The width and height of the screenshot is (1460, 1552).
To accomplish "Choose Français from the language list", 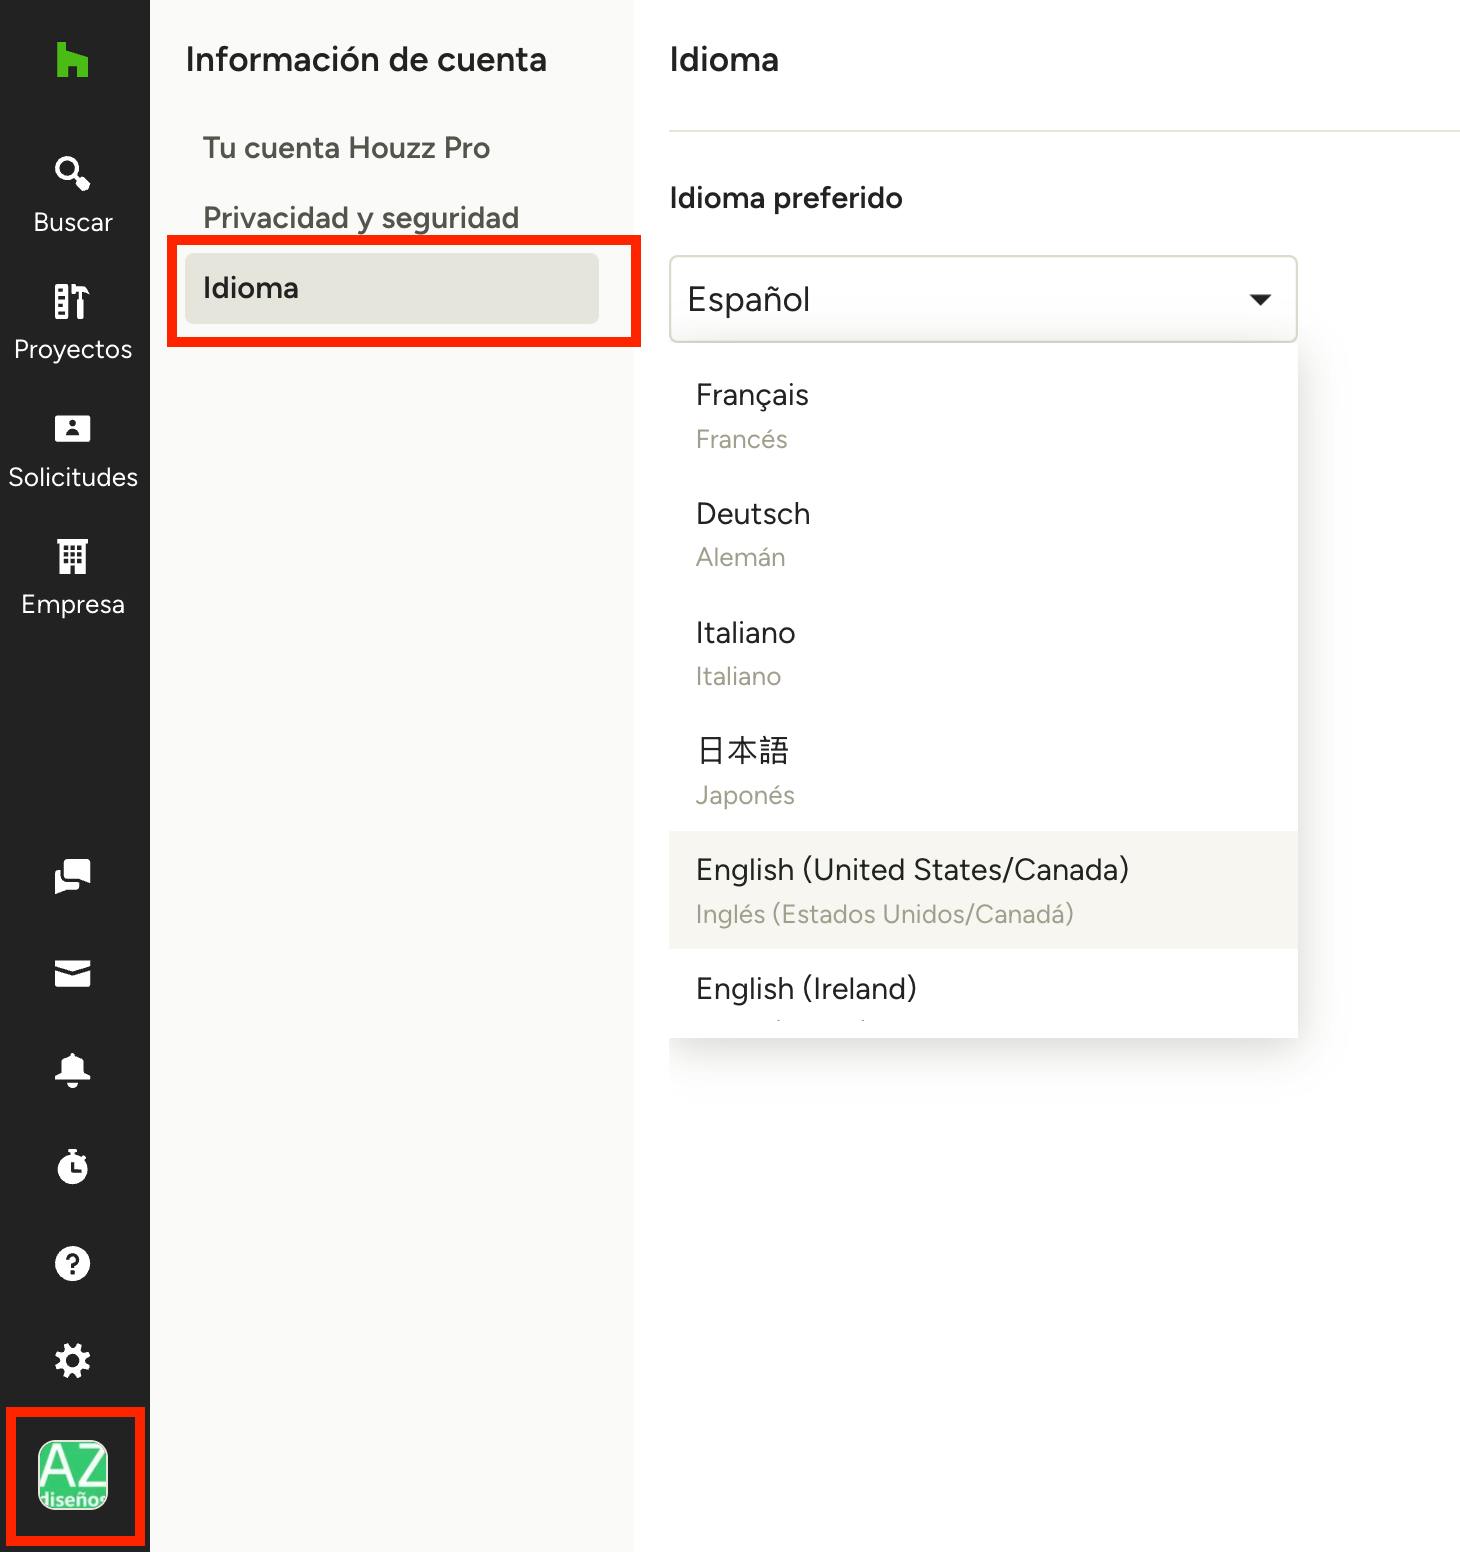I will point(983,416).
